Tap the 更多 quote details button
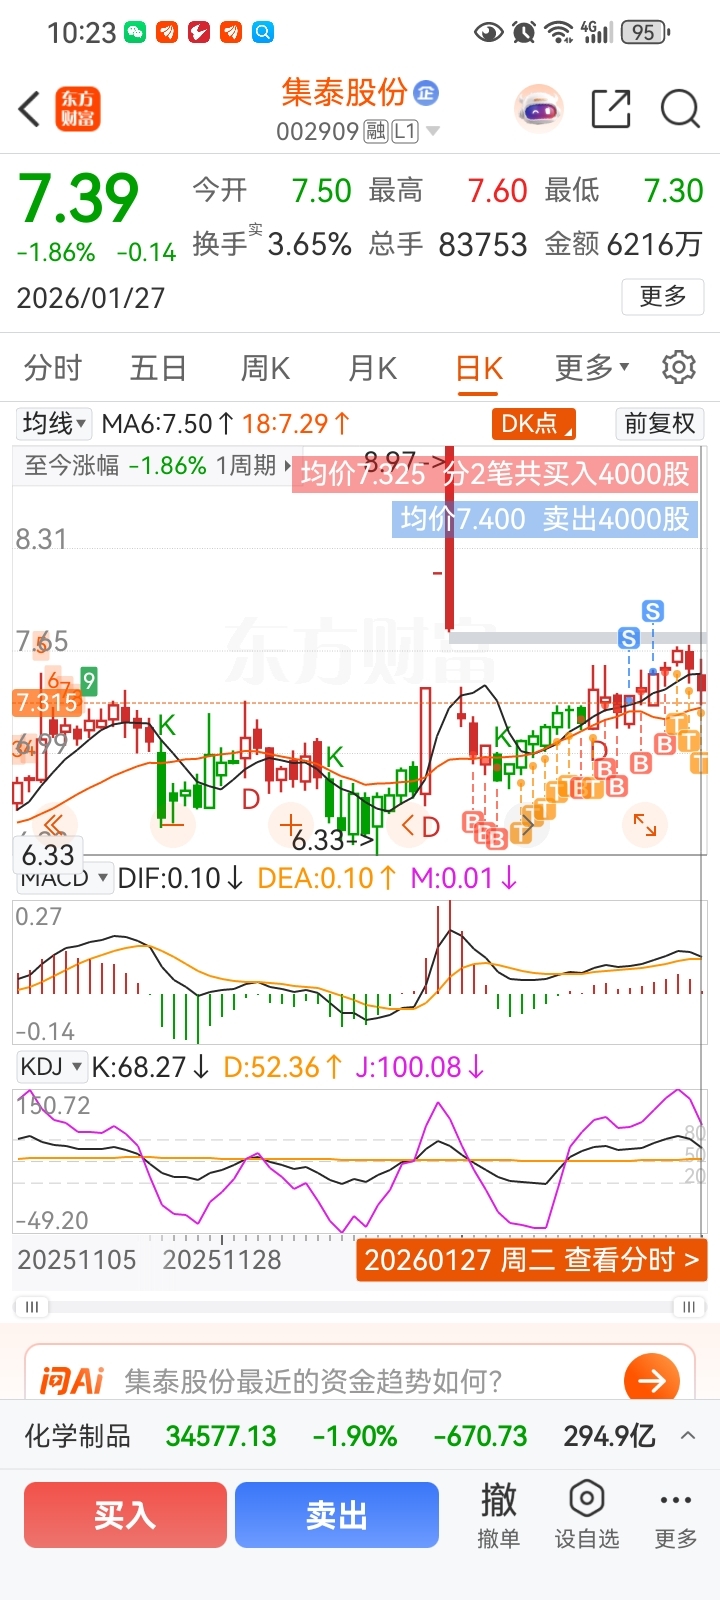Viewport: 720px width, 1600px height. tap(663, 296)
